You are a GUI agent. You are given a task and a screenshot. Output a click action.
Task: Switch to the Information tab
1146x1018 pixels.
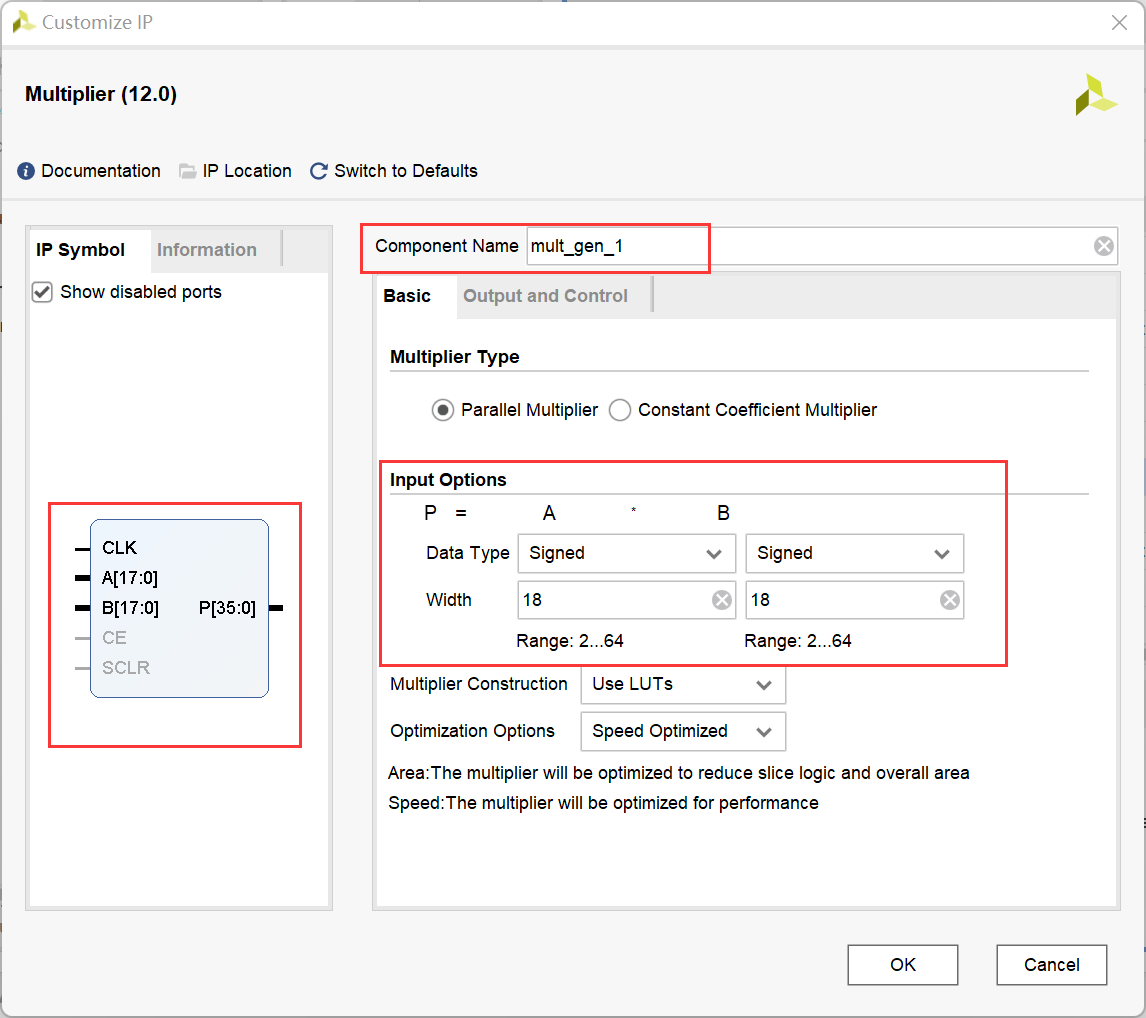[x=207, y=250]
